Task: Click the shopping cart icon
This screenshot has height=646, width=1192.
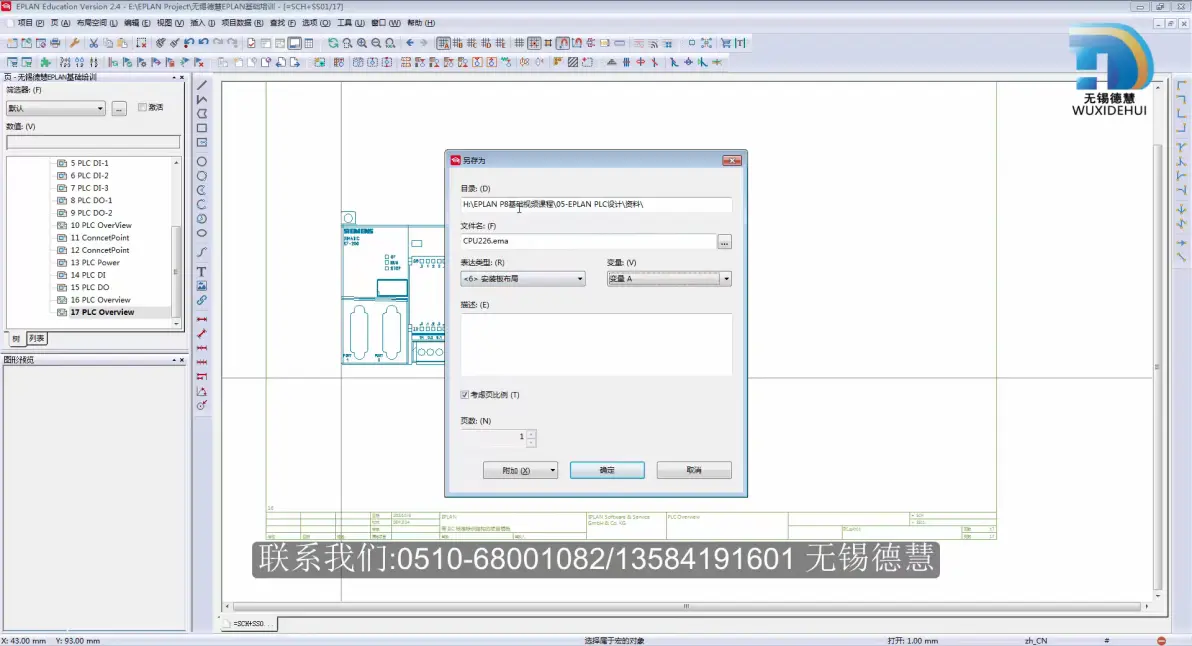Action: coord(726,43)
